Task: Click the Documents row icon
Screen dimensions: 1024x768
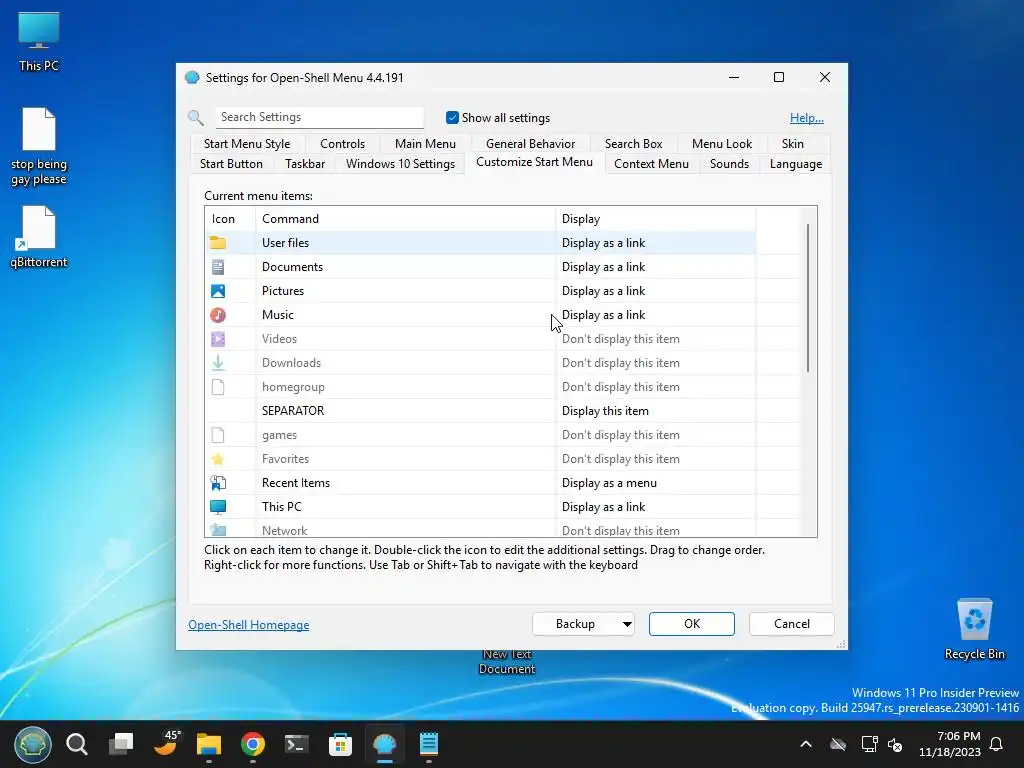Action: [218, 267]
